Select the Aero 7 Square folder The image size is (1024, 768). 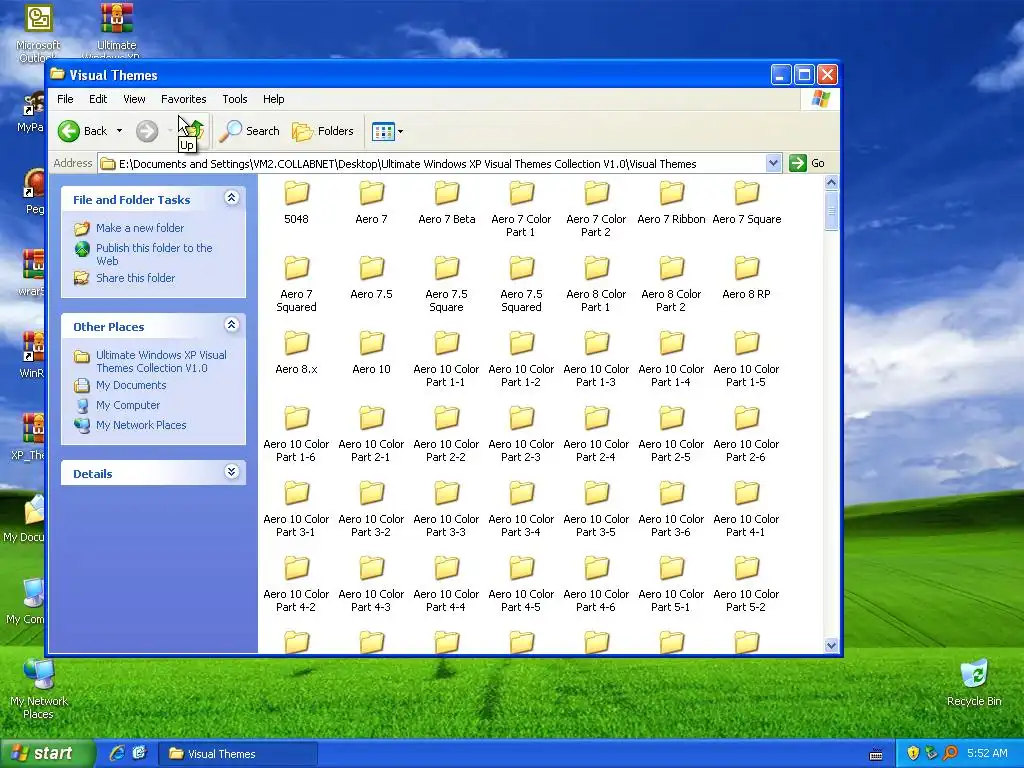tap(746, 203)
